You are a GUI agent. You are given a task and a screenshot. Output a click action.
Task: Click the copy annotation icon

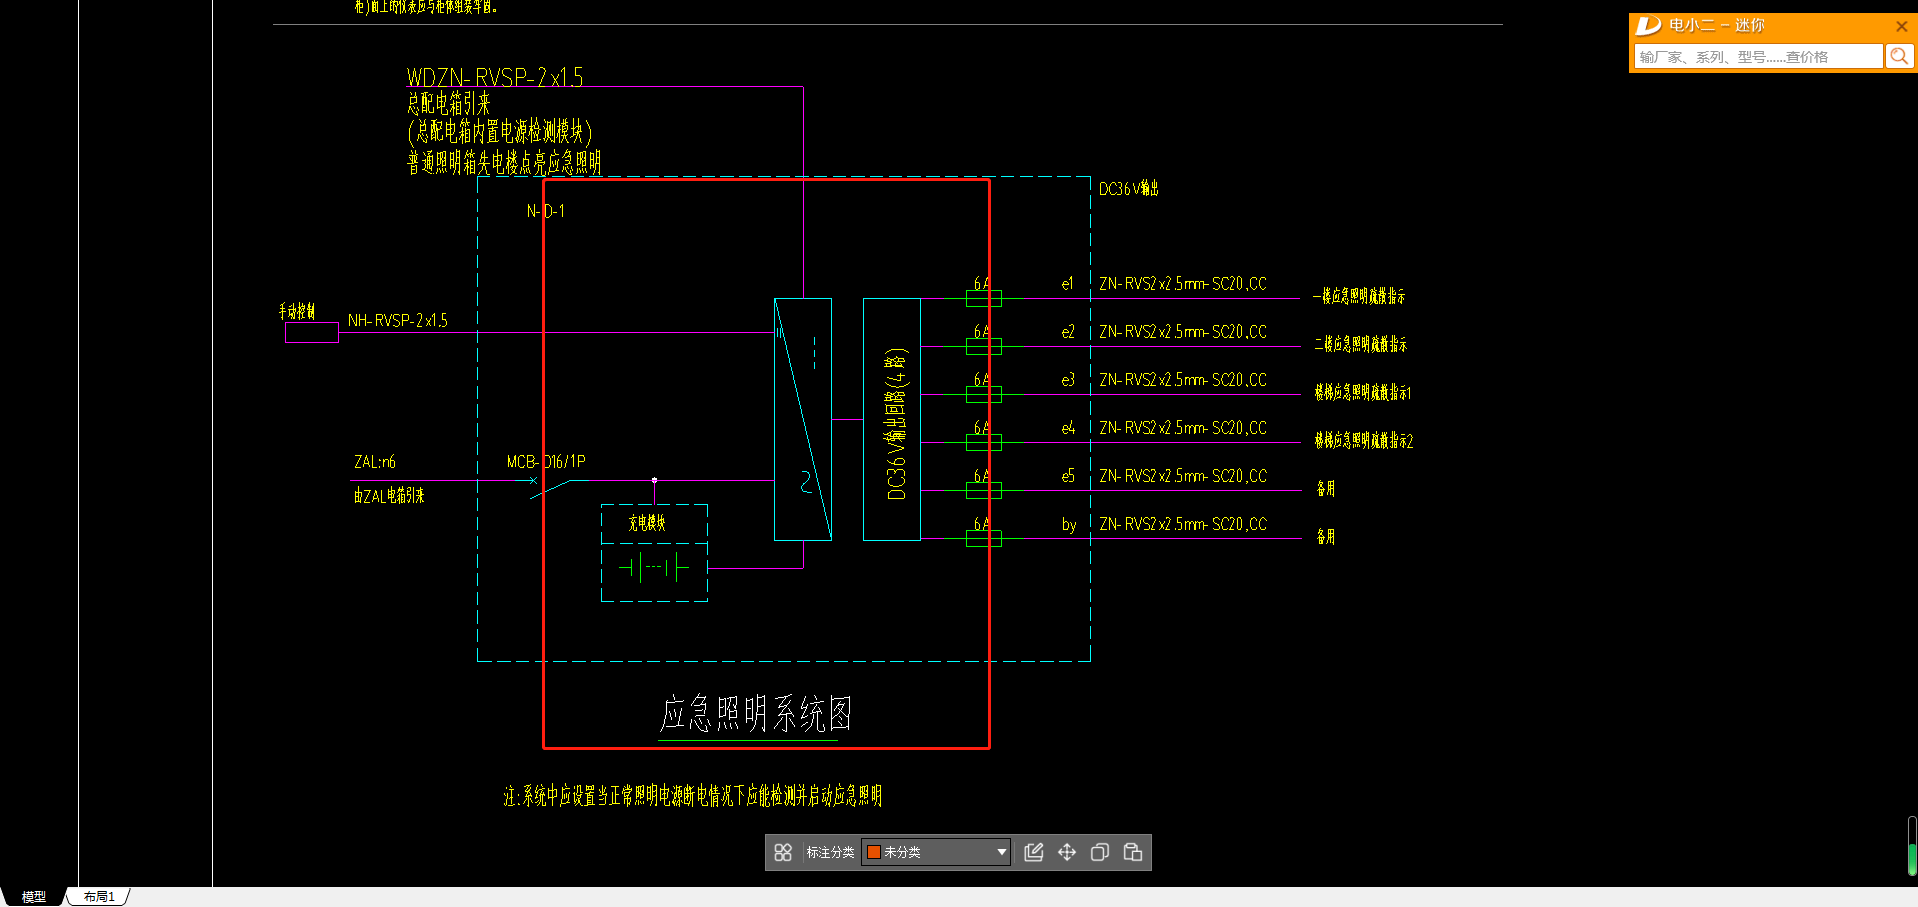pos(1100,852)
